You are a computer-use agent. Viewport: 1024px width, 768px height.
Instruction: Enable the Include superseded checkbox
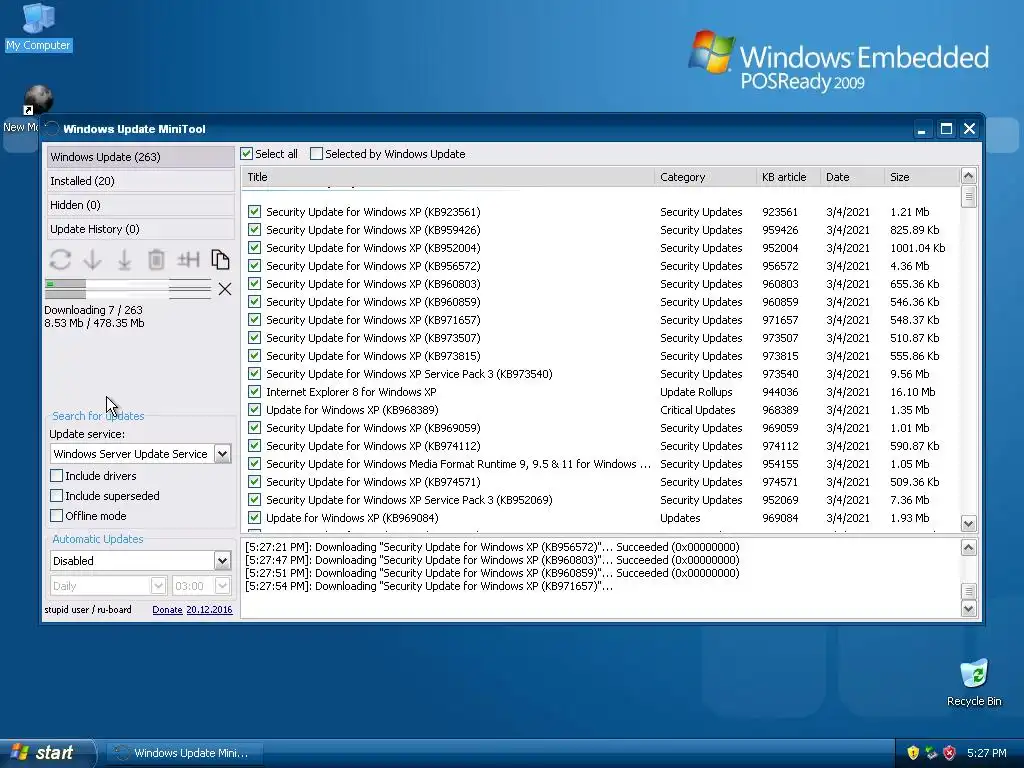click(x=57, y=496)
